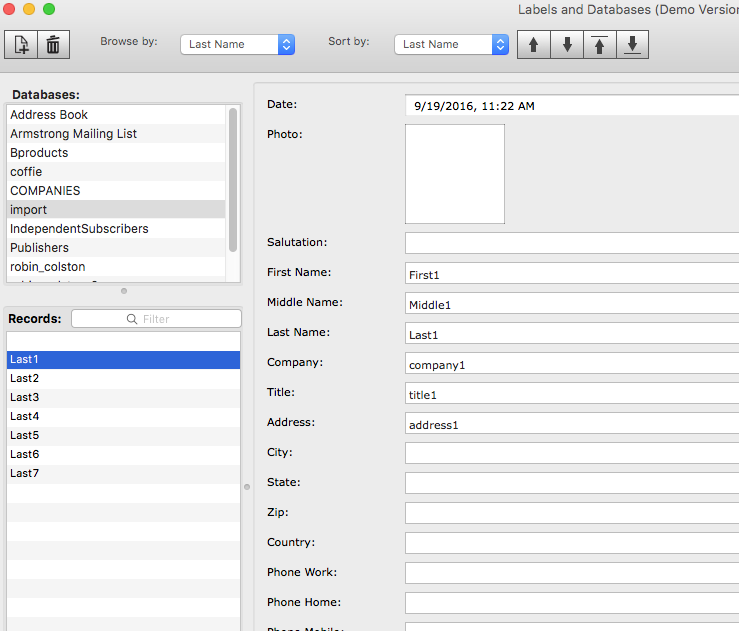
Task: Click the move down arrow icon
Action: (567, 45)
